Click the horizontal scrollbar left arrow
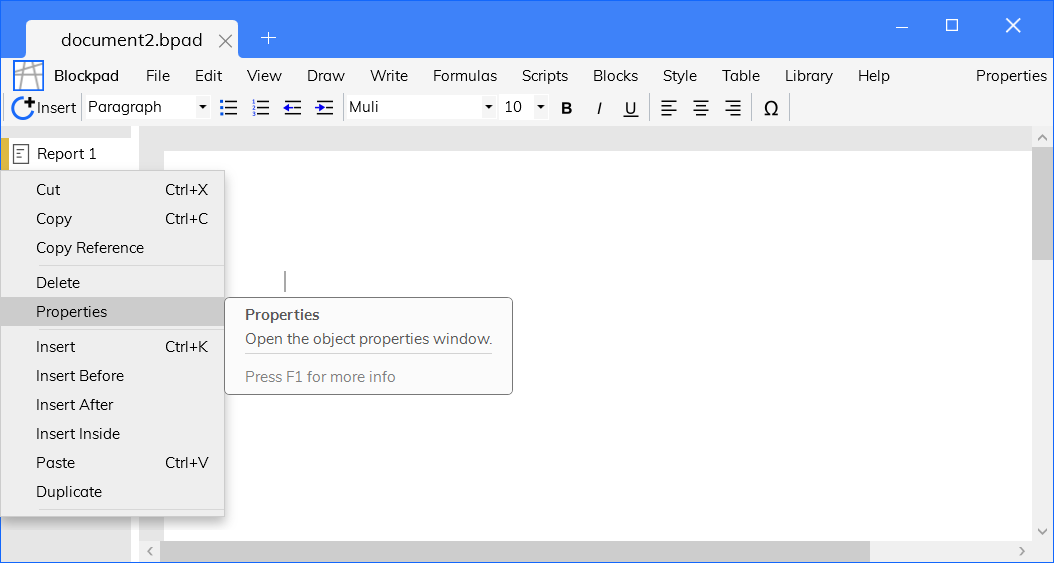 150,552
